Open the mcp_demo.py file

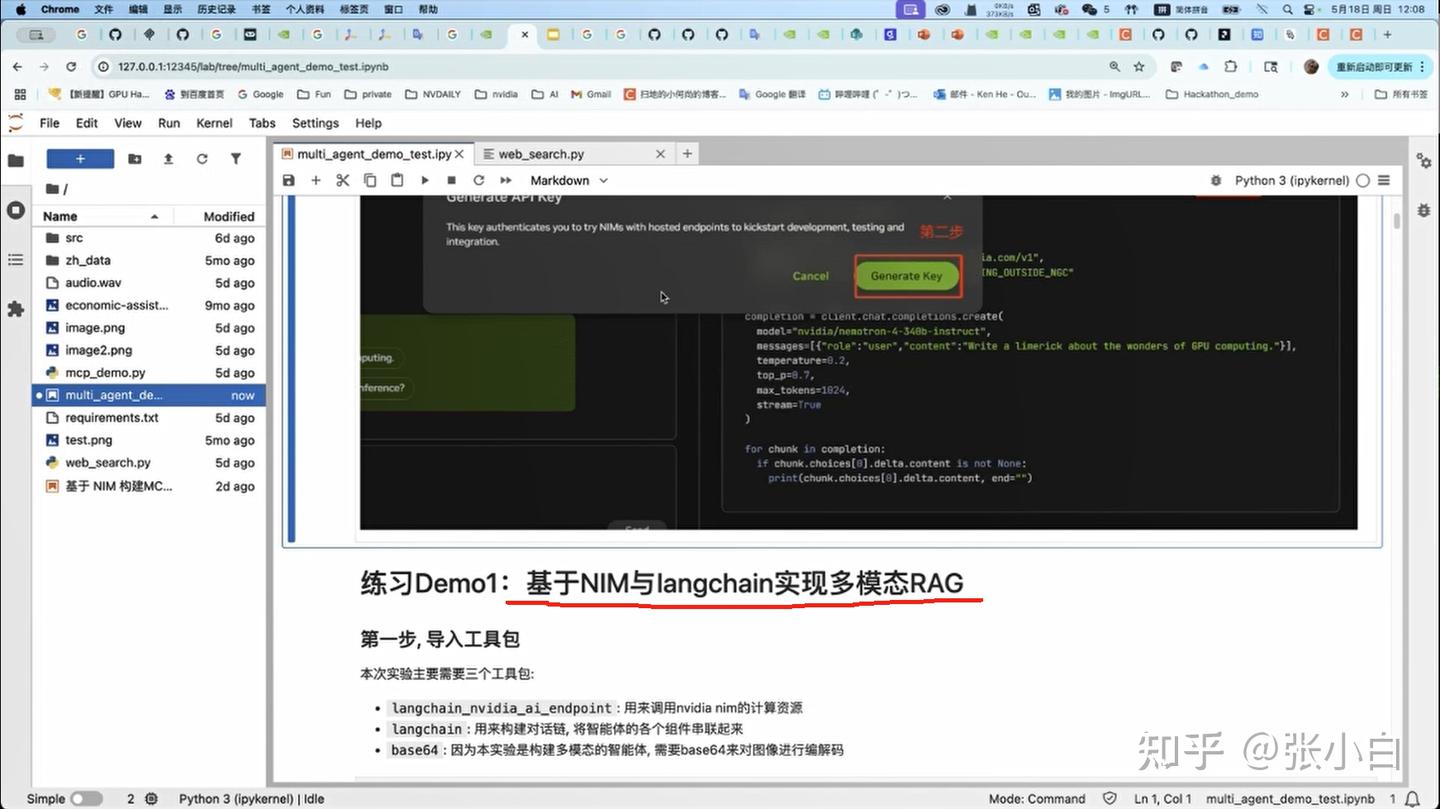click(x=150, y=373)
